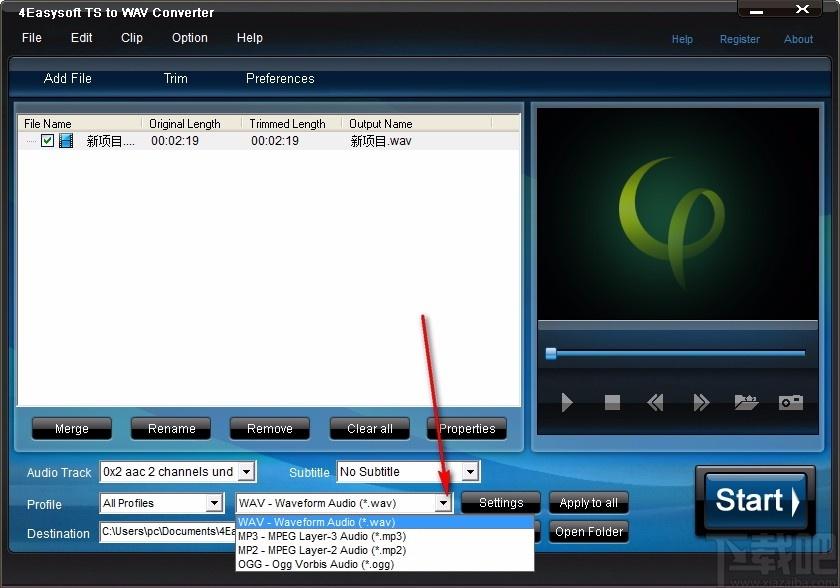Open the Subtitle dropdown
Screen dimensions: 840x588
[470, 472]
